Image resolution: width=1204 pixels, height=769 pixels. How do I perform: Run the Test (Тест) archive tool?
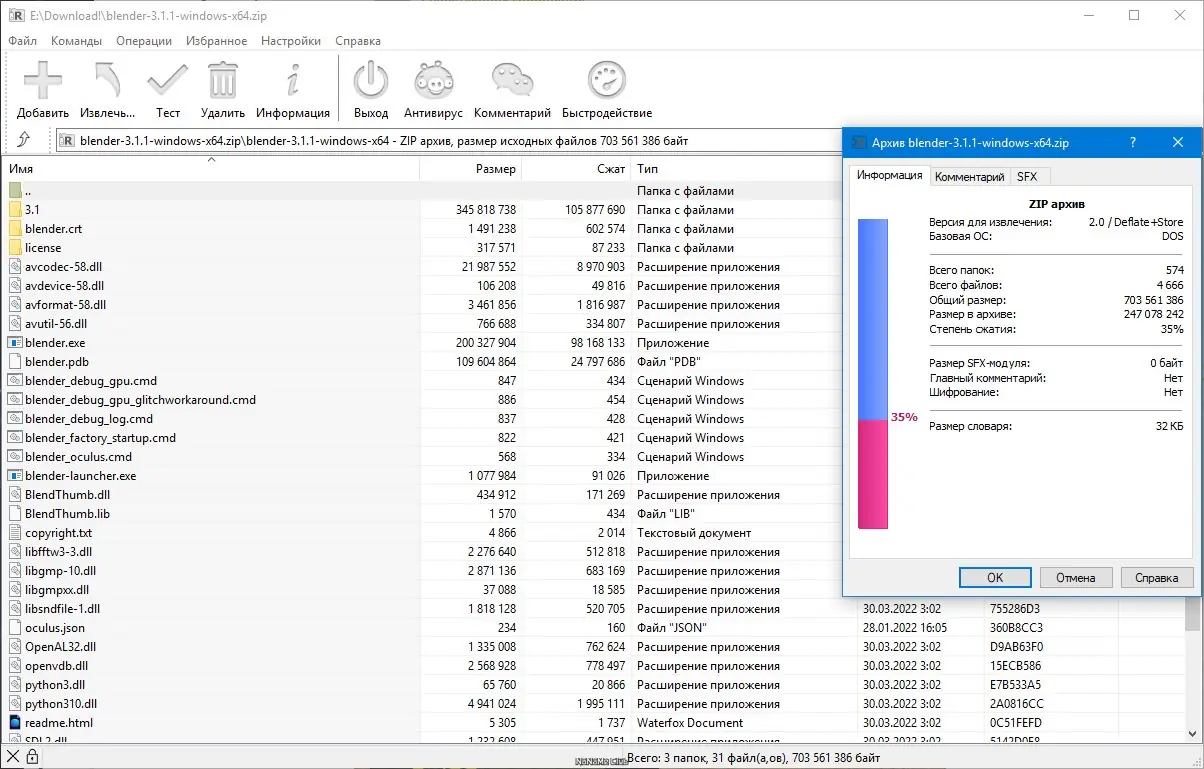167,81
